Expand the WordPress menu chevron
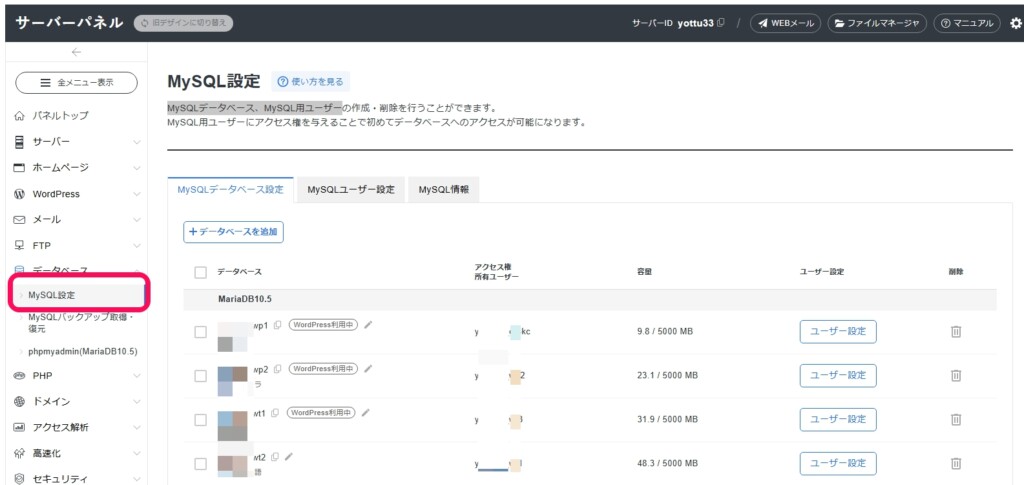Viewport: 1024px width, 485px height. point(136,194)
